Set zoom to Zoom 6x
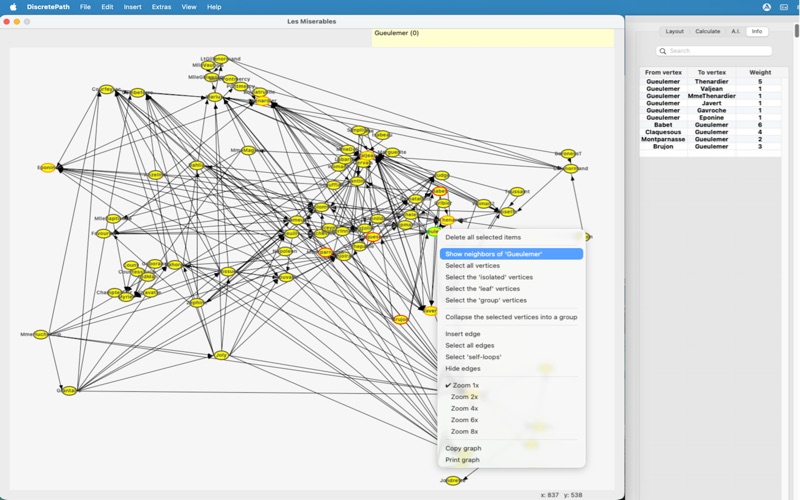Viewport: 800px width, 500px height. (x=464, y=420)
